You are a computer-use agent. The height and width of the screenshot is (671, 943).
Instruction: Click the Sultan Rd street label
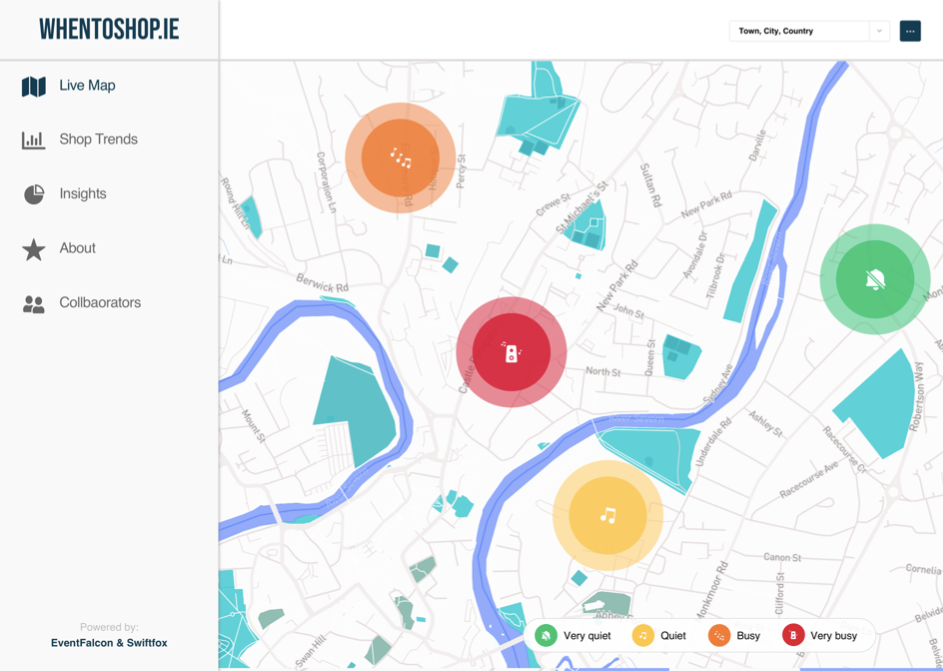pyautogui.click(x=651, y=185)
